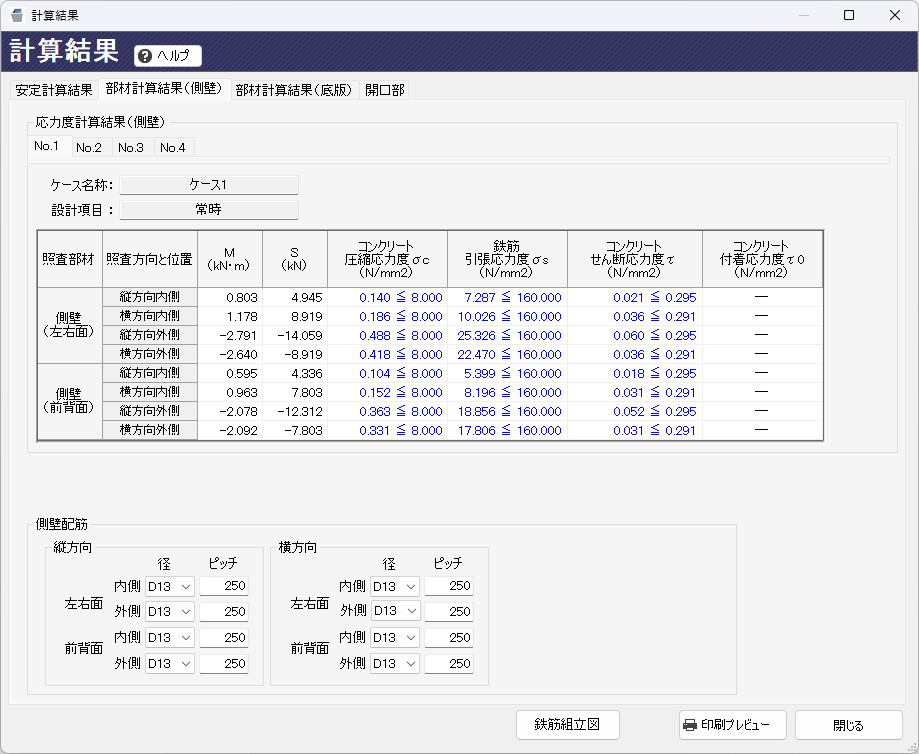Click the コンクリートせん断応力度 τ header

[635, 259]
